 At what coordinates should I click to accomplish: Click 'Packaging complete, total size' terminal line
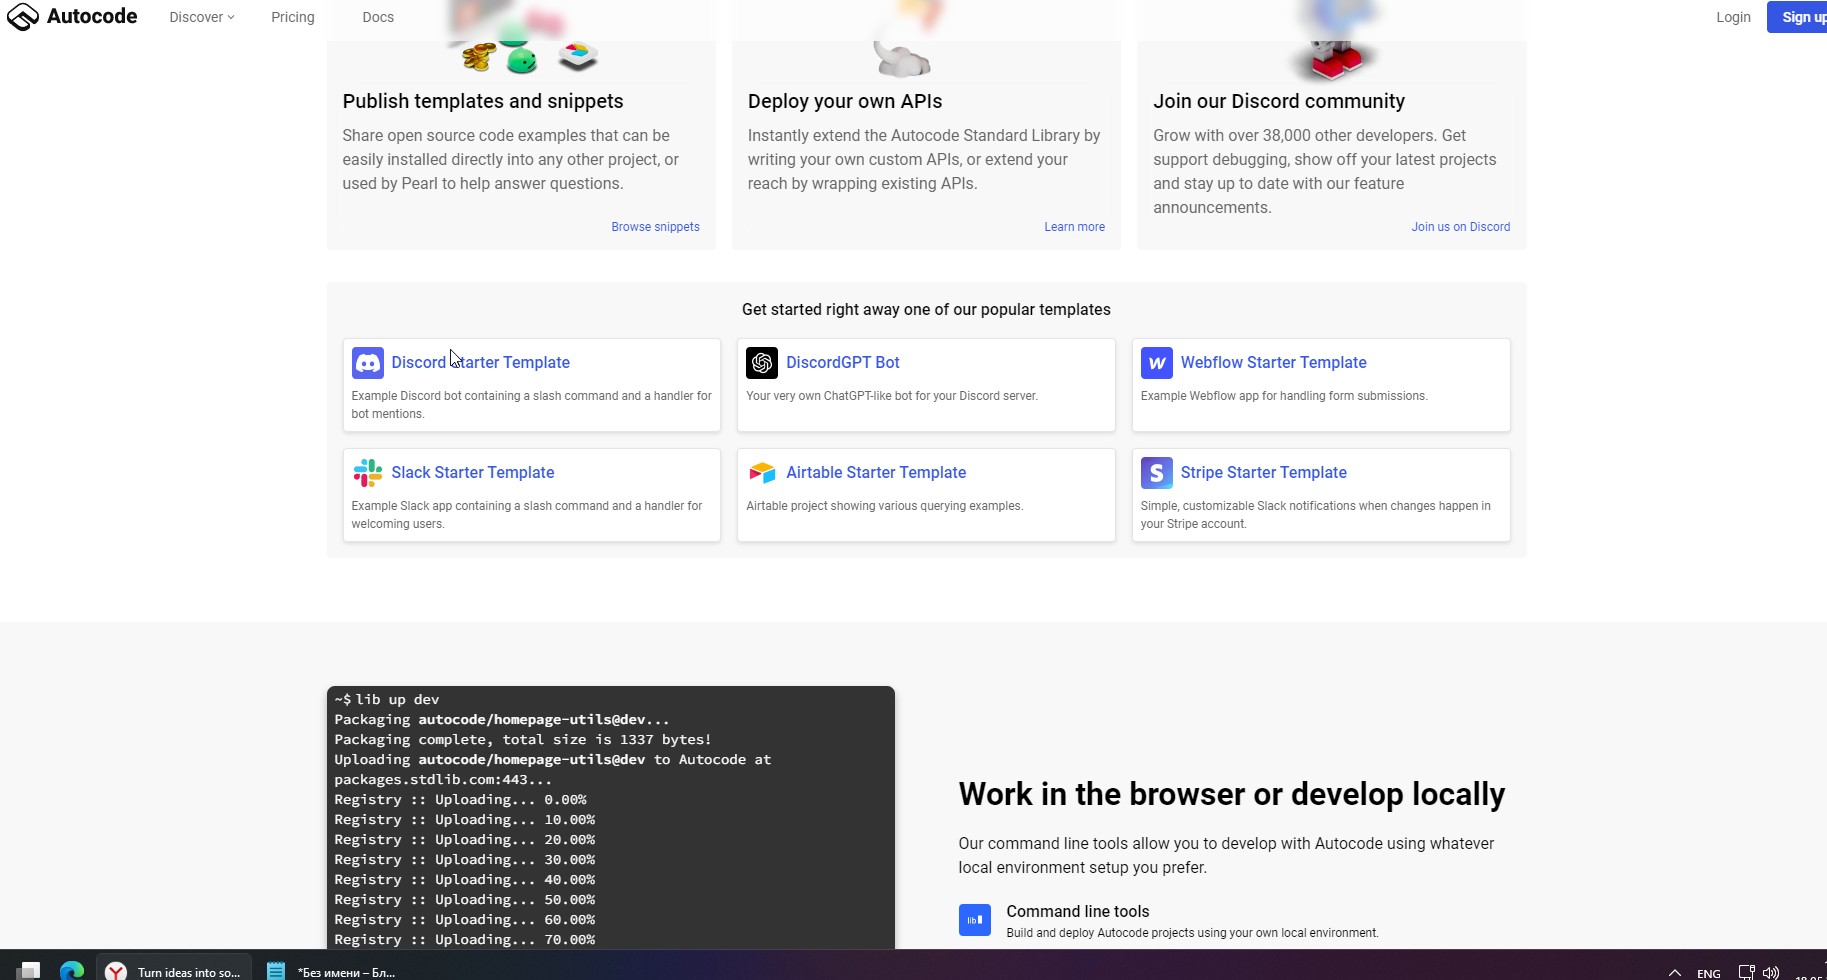tap(523, 739)
